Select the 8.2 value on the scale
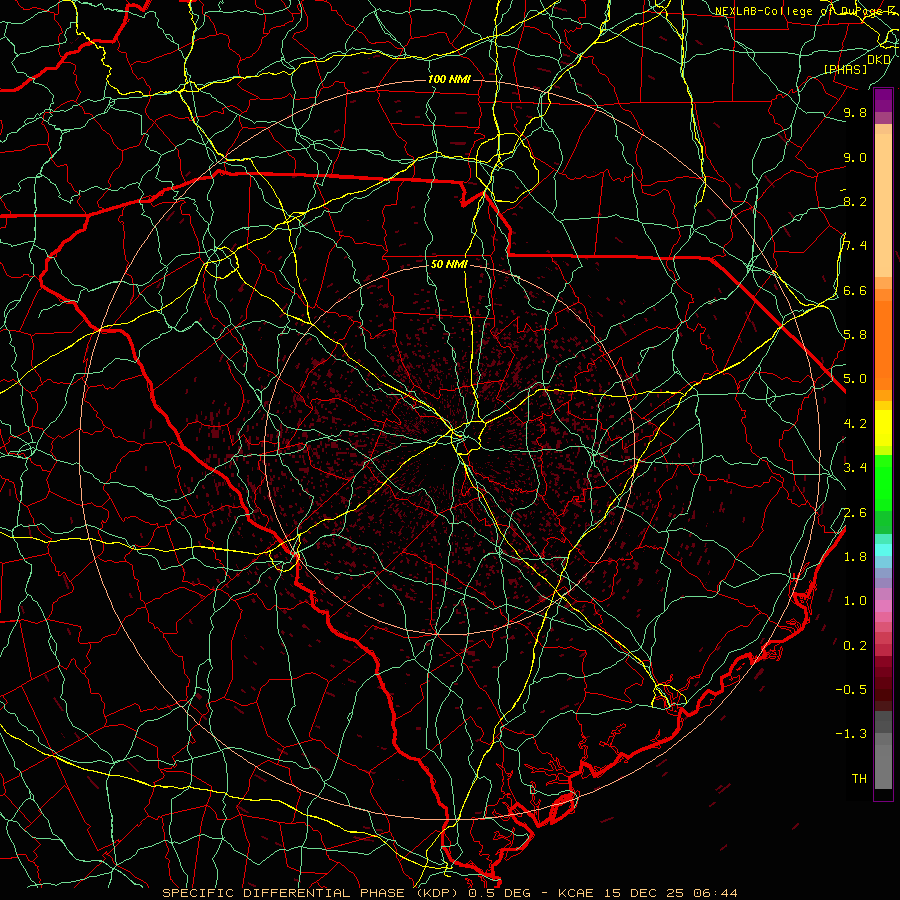 click(855, 201)
